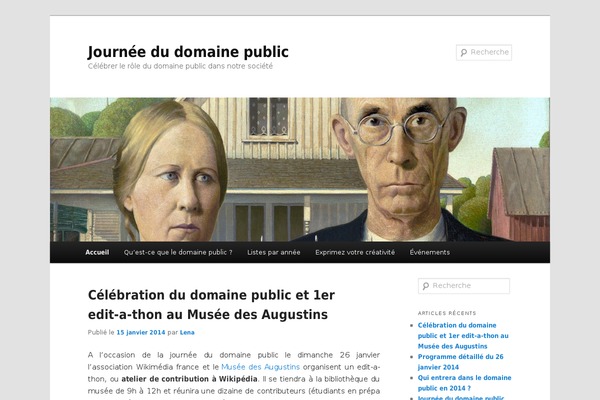Click the sidebar Recherche search field
The width and height of the screenshot is (600, 400).
point(464,286)
